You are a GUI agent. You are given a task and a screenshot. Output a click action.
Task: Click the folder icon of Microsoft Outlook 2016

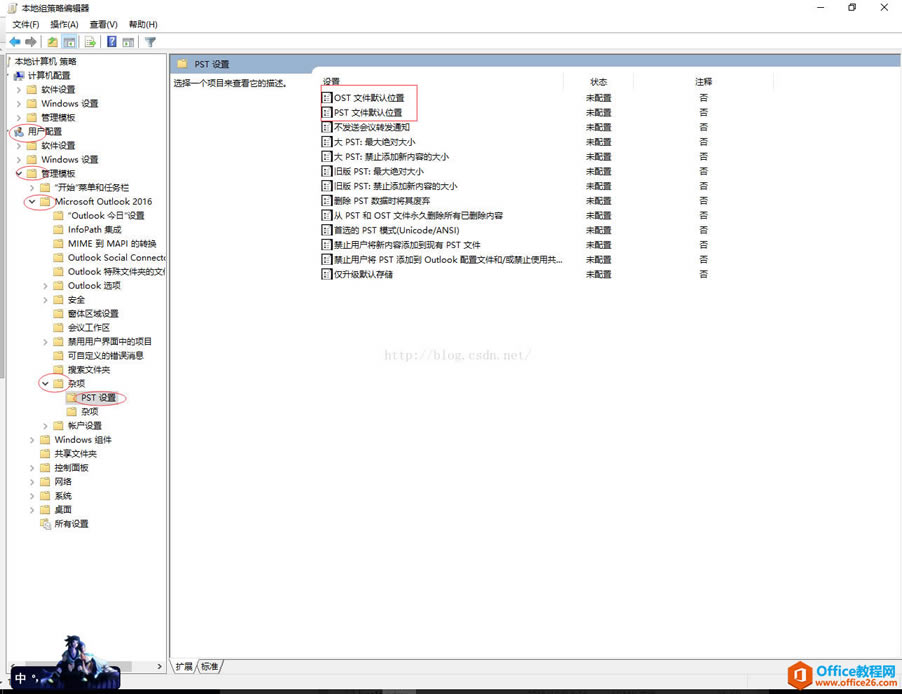45,201
